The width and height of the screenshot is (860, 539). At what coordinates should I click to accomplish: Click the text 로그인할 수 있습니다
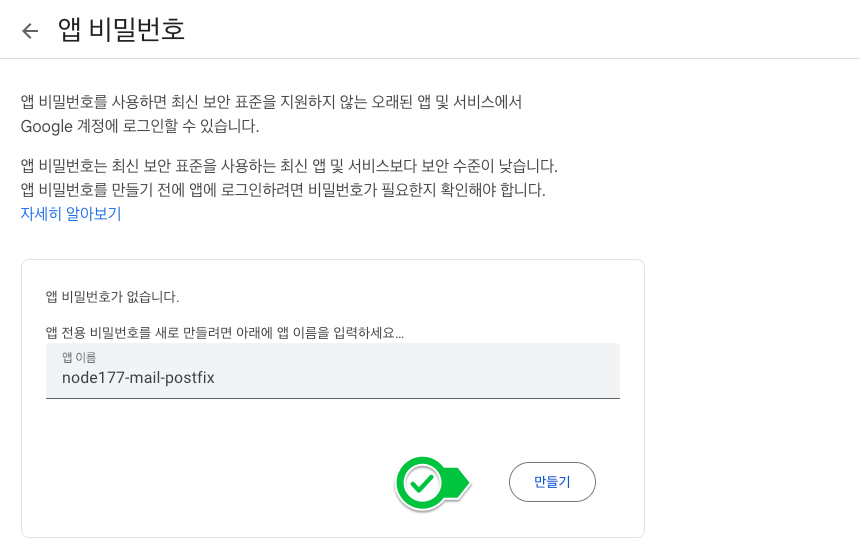click(x=190, y=127)
